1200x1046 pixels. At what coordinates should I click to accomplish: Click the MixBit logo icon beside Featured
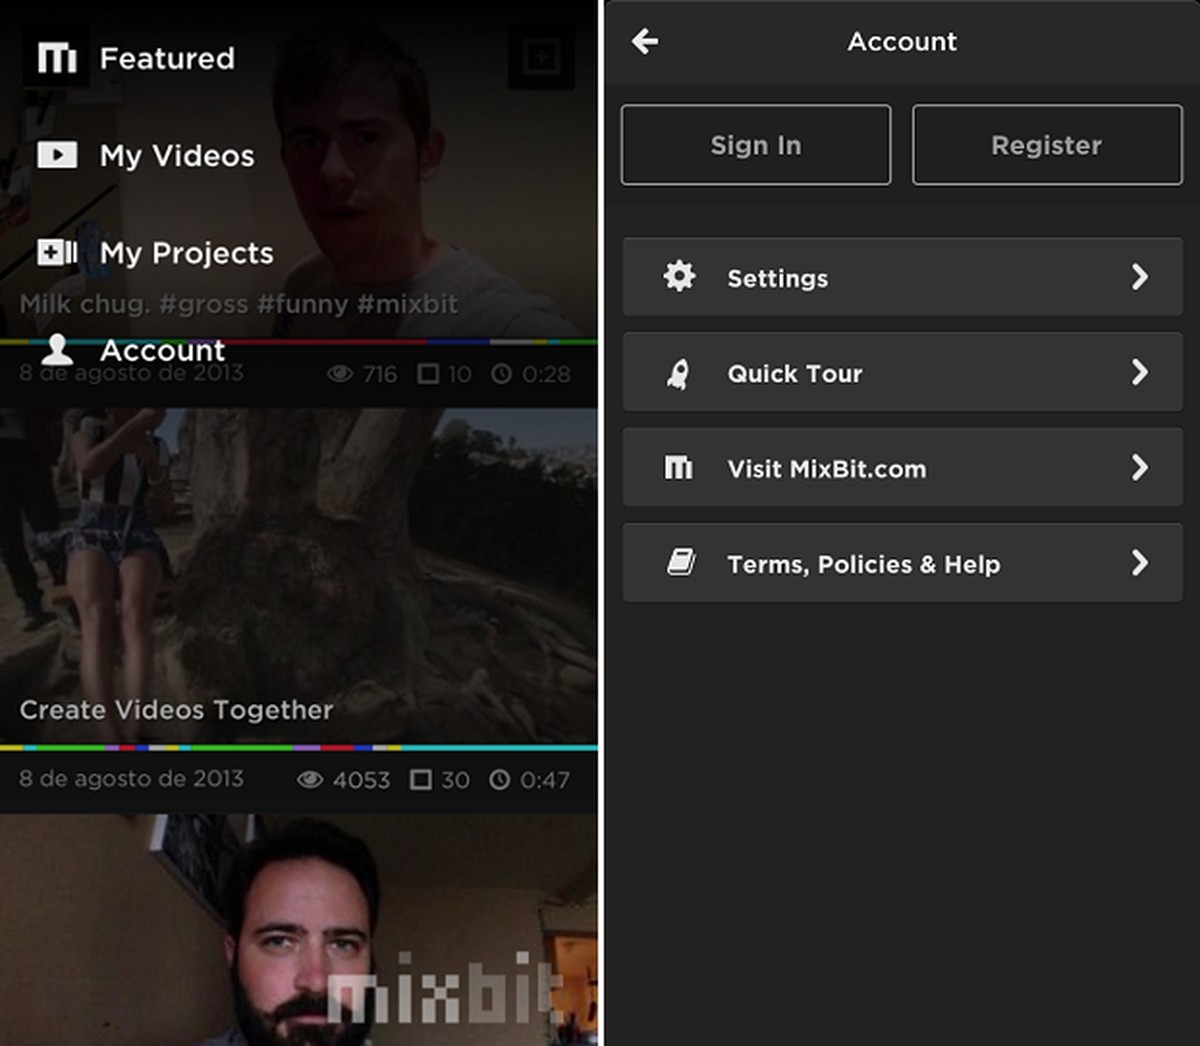[x=57, y=58]
